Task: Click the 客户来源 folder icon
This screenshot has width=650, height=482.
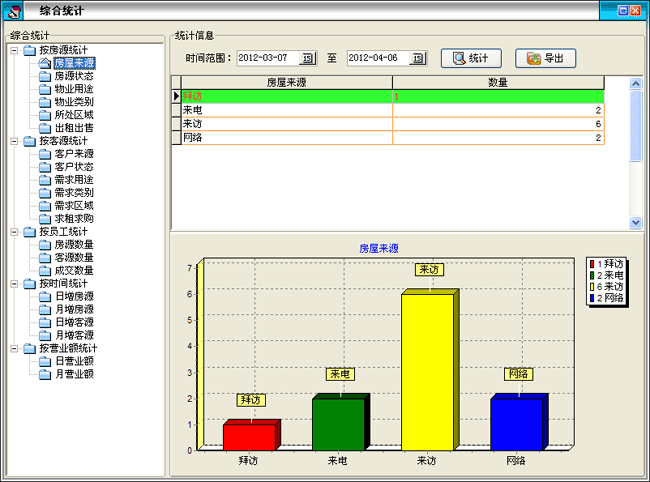Action: (x=45, y=154)
